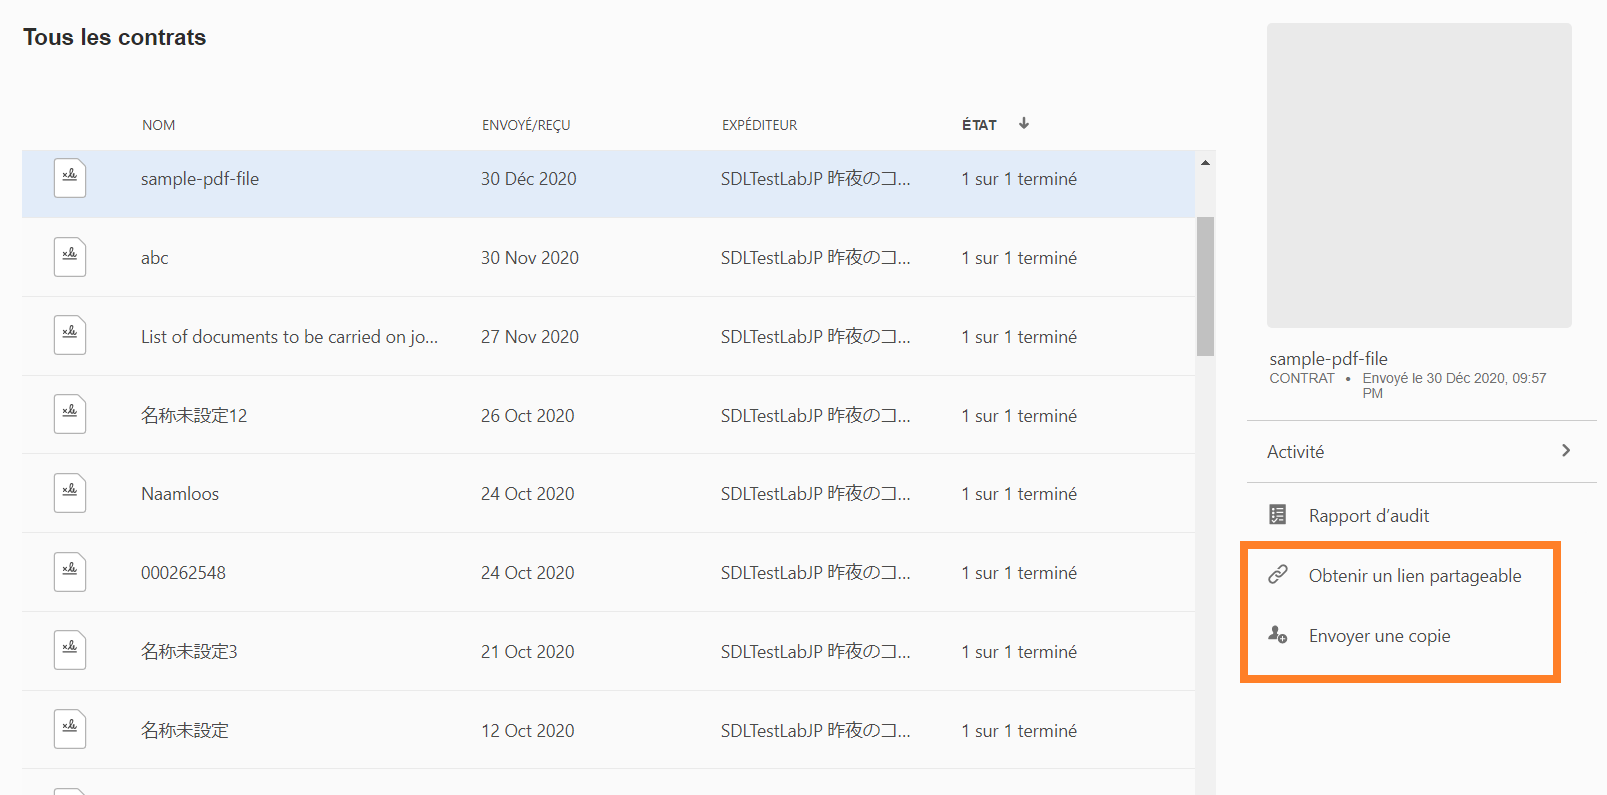Click the document icon for 000262548

(70, 572)
